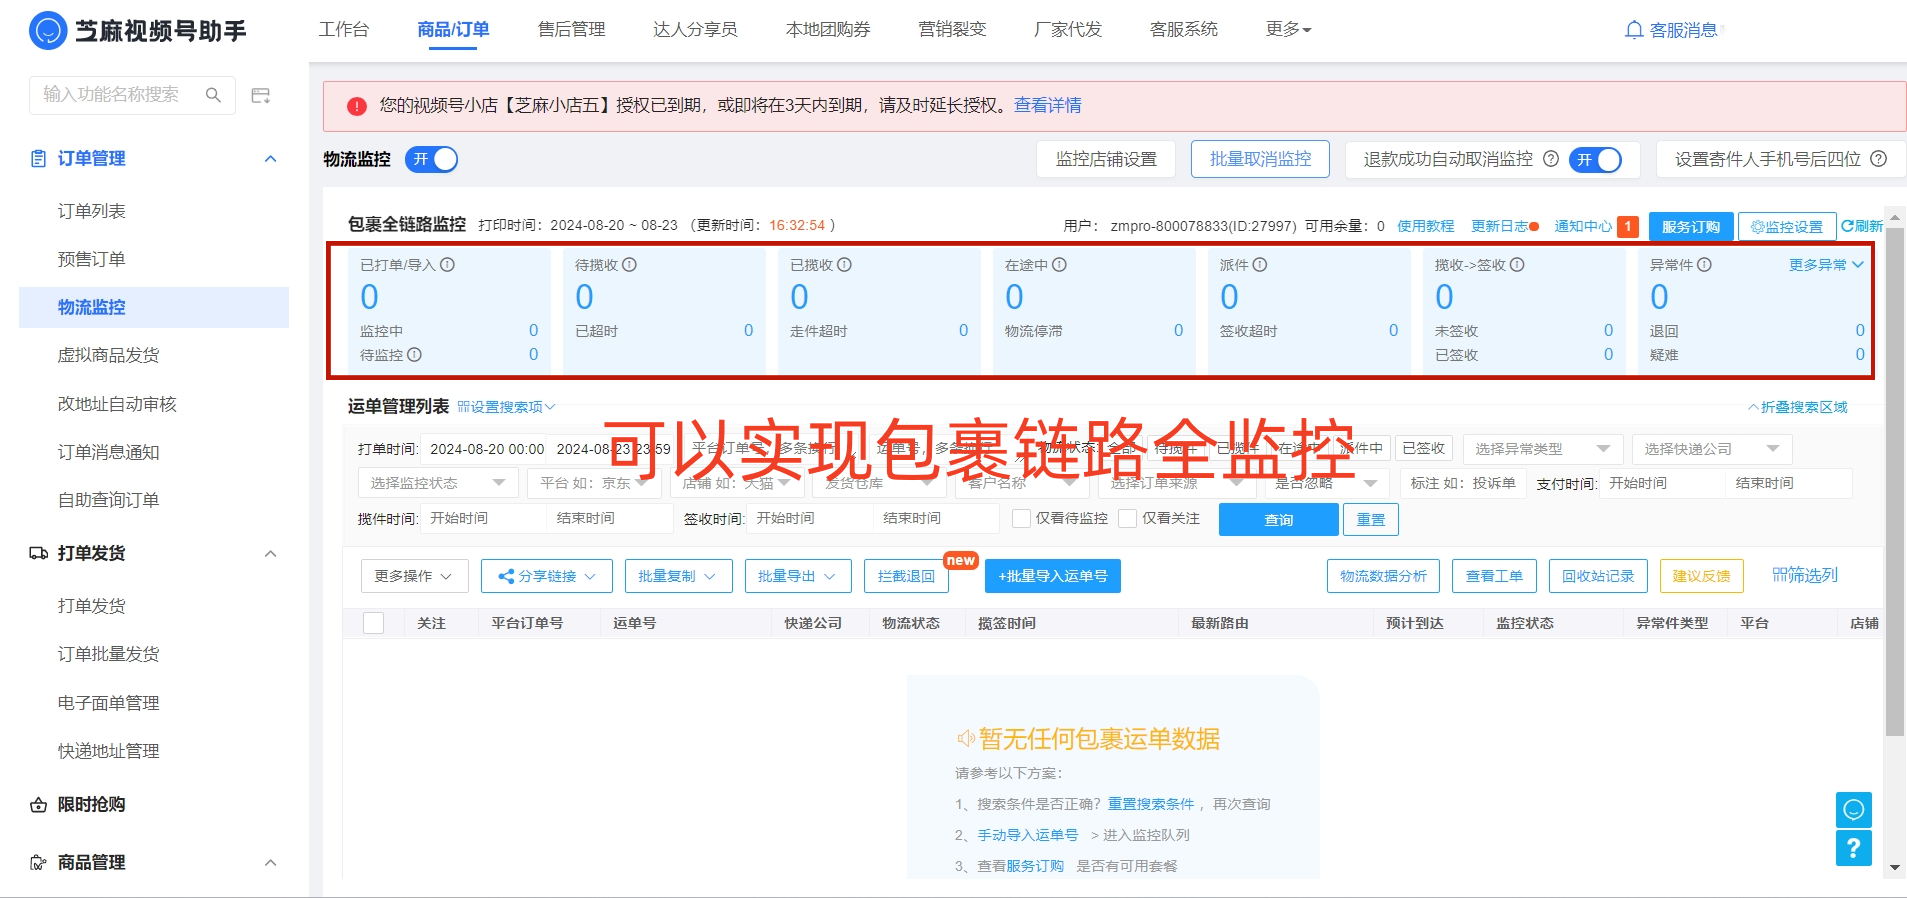Click the notification count badge next to 通知中心
Viewport: 1907px width, 898px height.
[1628, 227]
